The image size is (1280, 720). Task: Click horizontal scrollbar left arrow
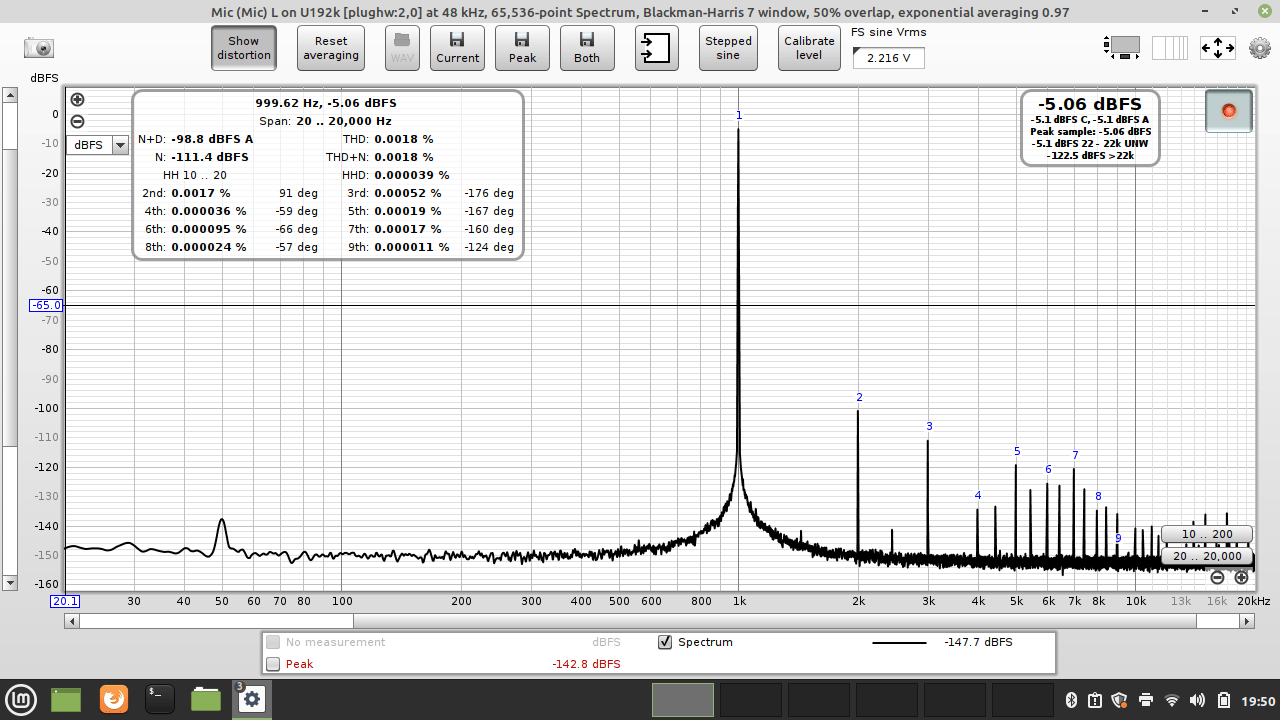click(x=71, y=621)
